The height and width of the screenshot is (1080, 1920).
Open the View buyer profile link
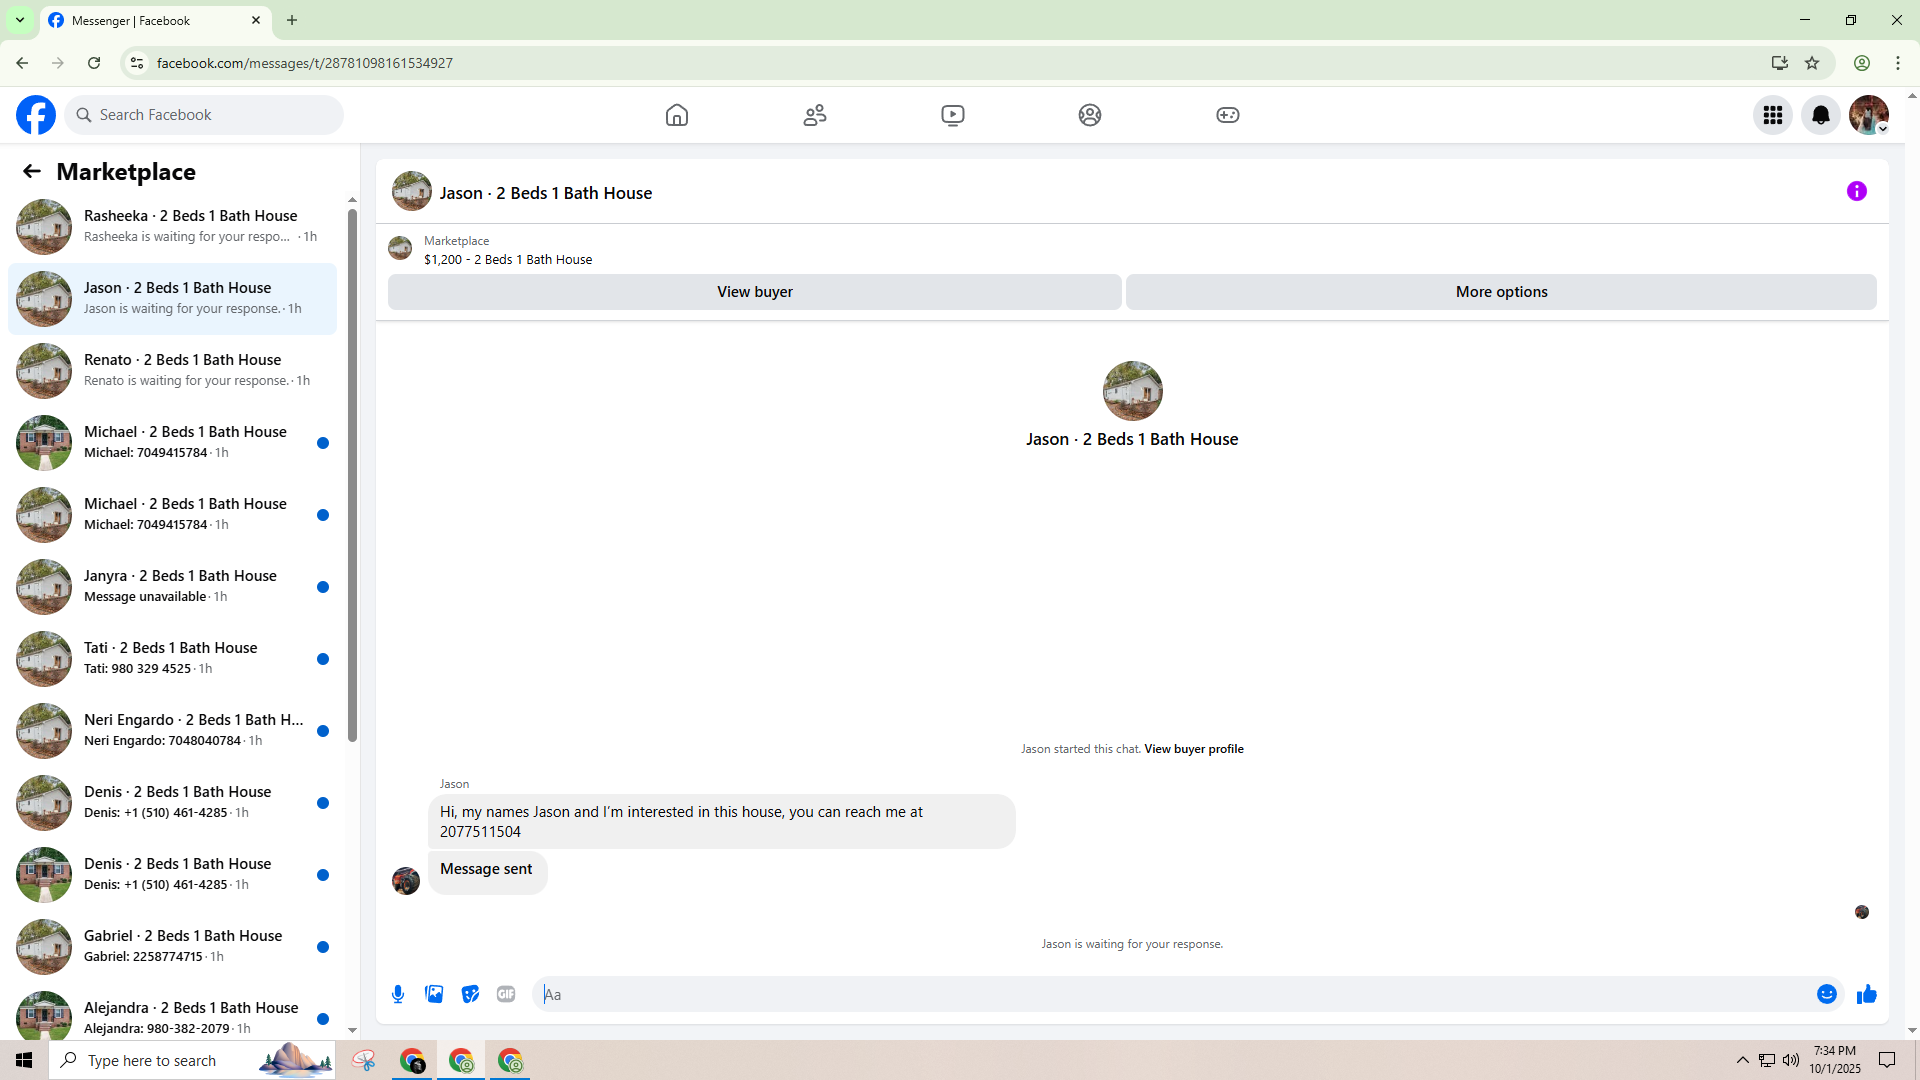click(x=1194, y=749)
